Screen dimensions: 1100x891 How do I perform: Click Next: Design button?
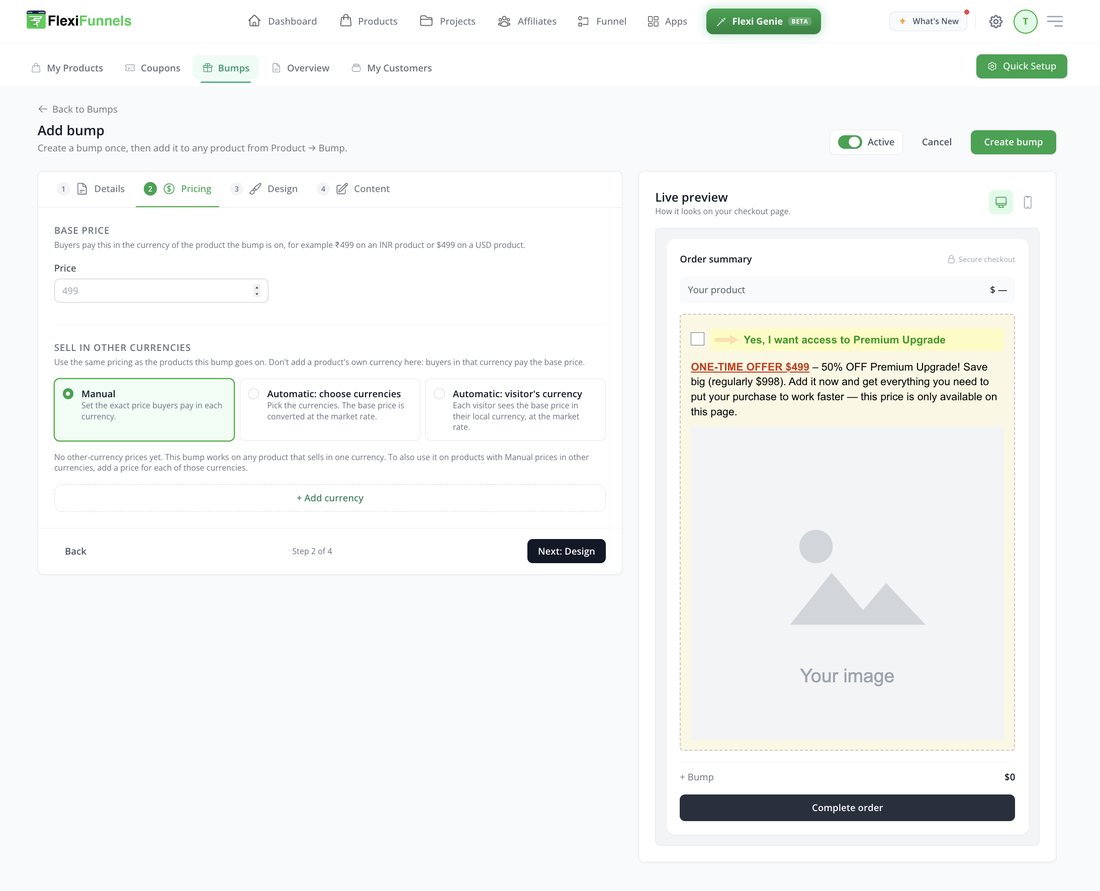566,551
